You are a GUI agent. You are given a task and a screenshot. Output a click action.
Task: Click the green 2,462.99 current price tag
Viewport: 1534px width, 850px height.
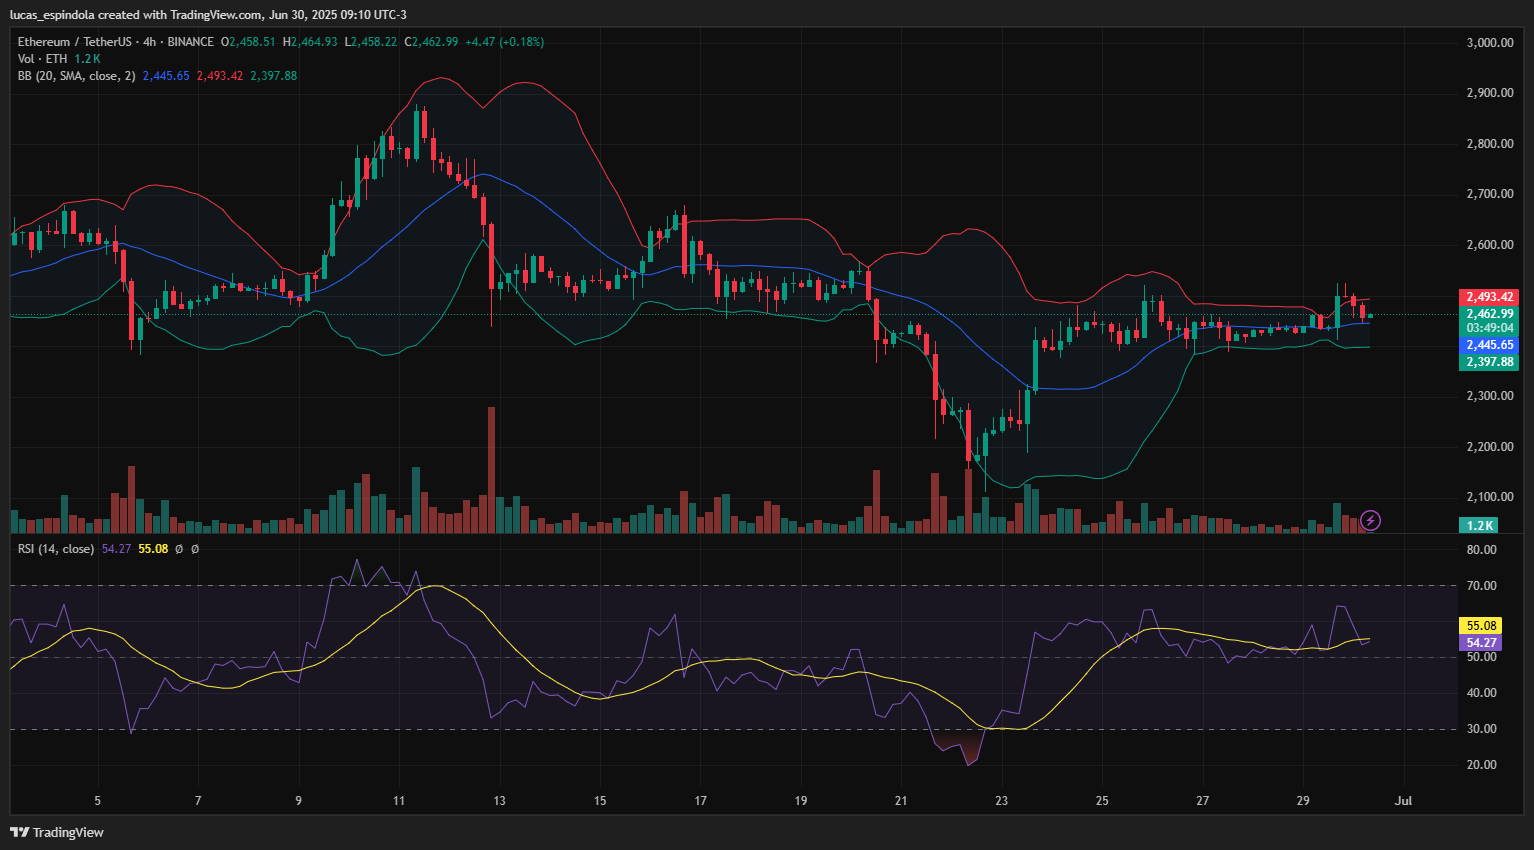pos(1489,314)
